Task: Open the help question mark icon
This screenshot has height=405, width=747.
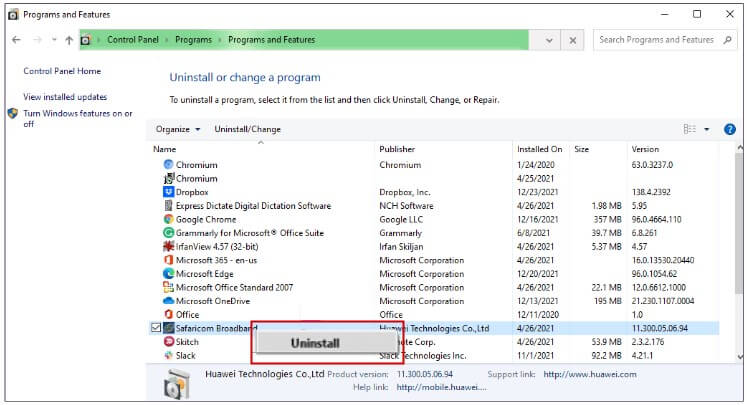Action: (x=729, y=129)
